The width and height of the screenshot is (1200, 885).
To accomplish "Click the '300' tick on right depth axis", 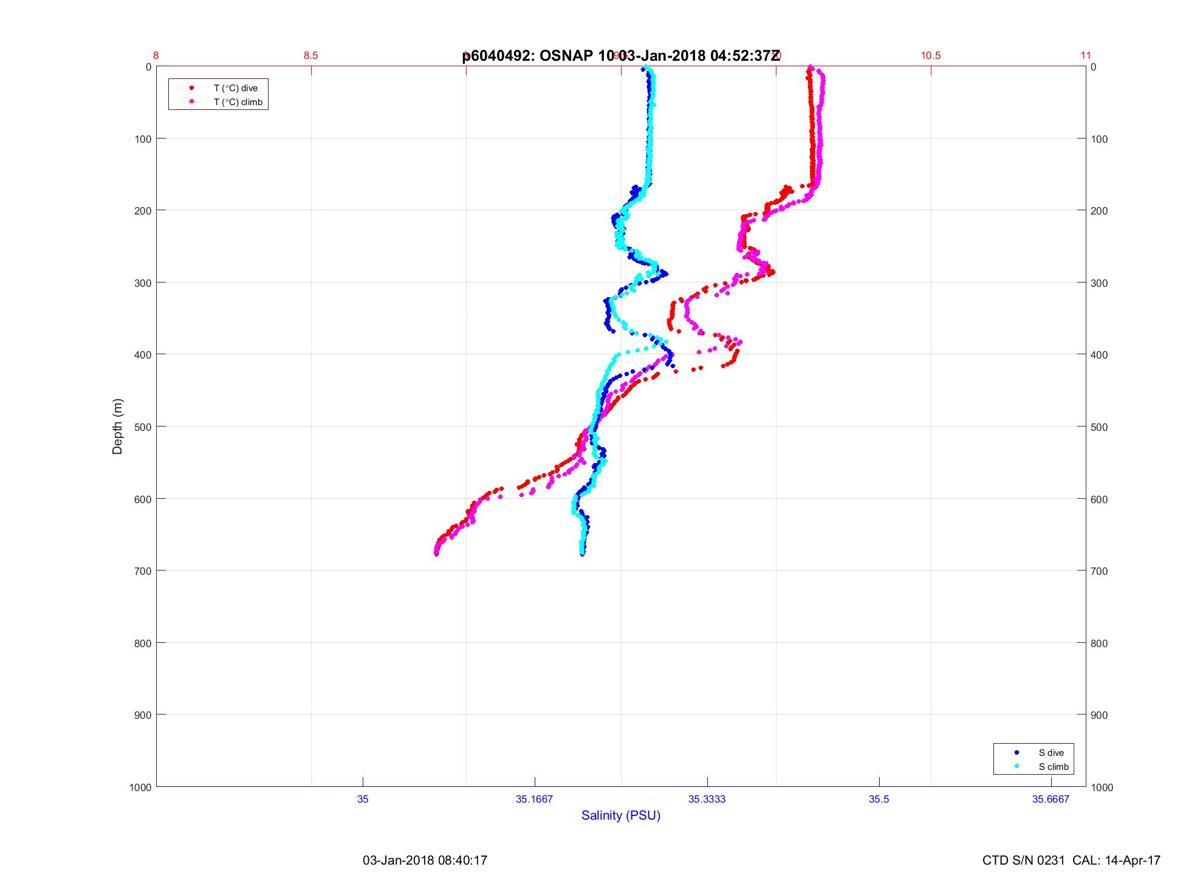I will (x=1100, y=283).
